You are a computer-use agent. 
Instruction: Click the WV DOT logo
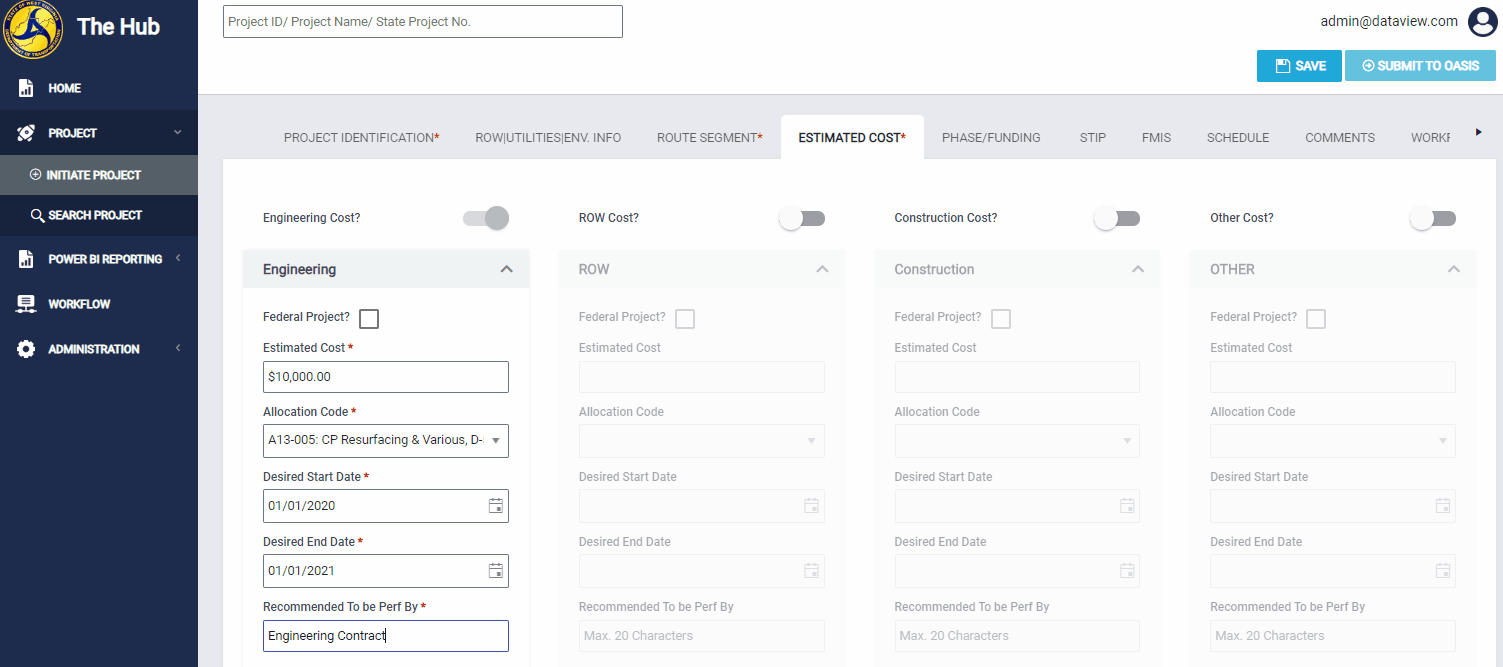coord(34,29)
